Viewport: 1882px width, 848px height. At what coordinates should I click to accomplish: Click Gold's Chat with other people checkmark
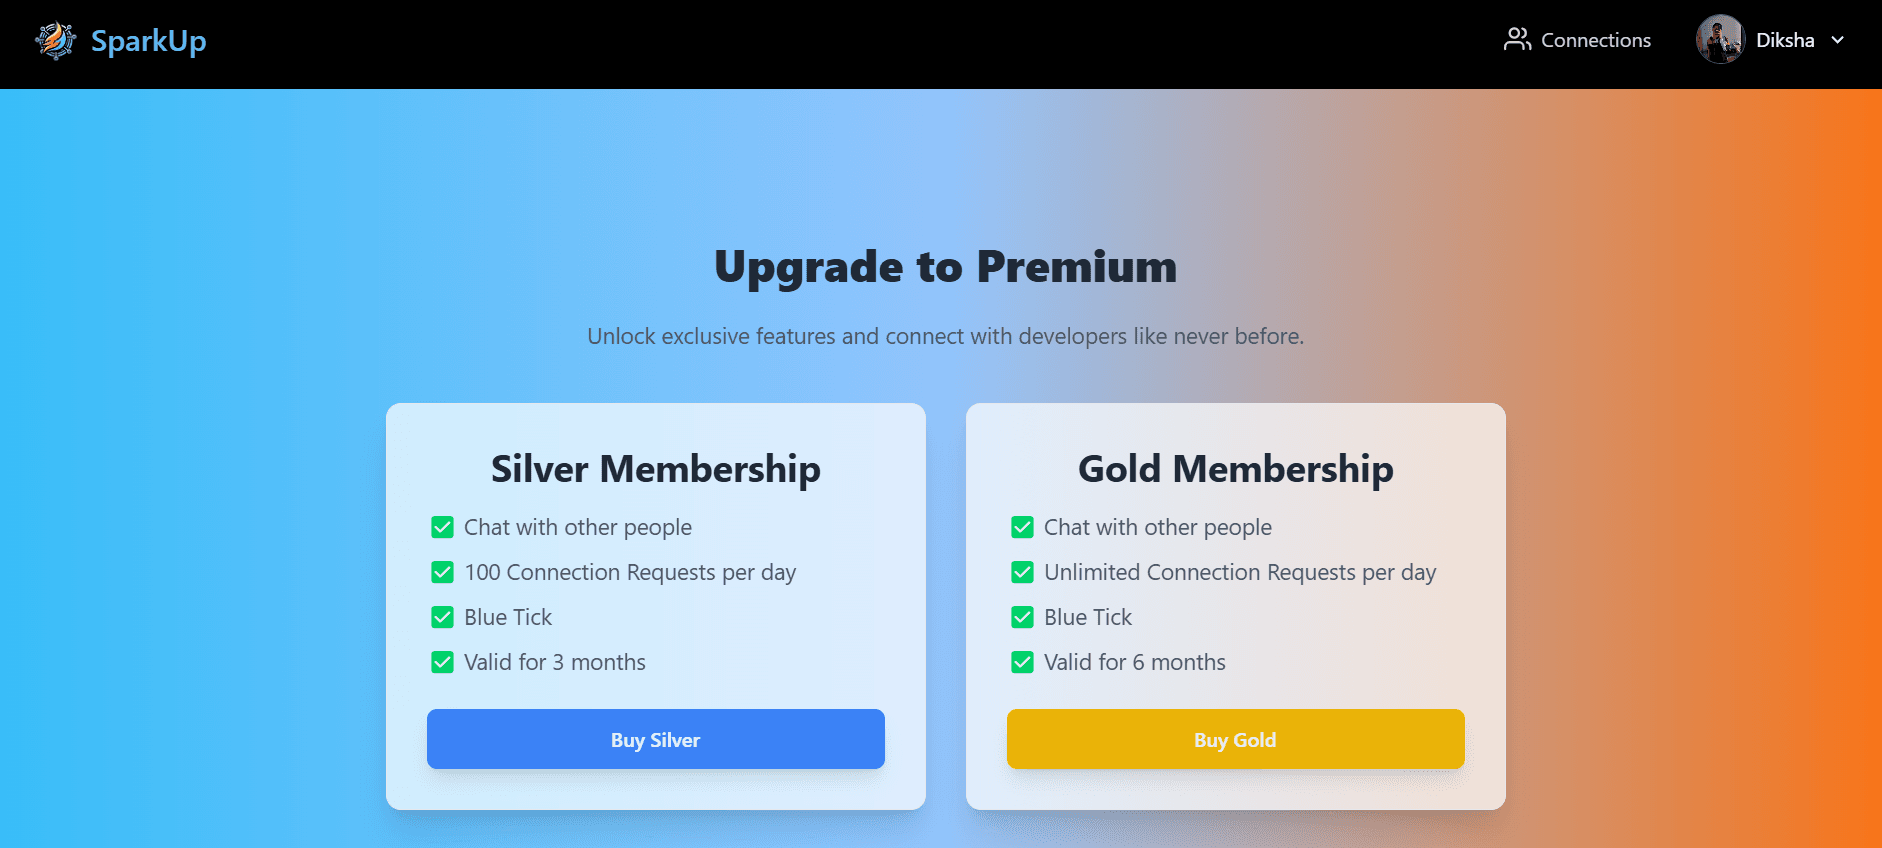[x=1022, y=527]
